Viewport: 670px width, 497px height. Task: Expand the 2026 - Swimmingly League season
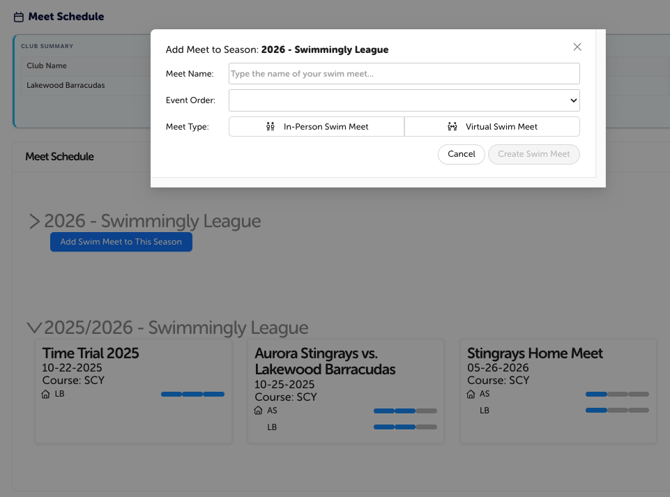[35, 221]
